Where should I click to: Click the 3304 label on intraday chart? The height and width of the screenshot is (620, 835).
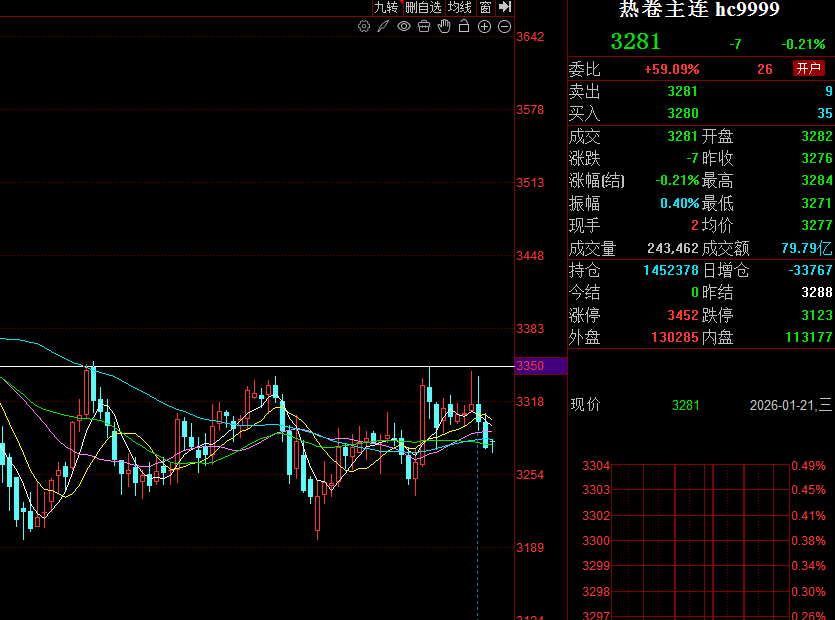[x=596, y=466]
